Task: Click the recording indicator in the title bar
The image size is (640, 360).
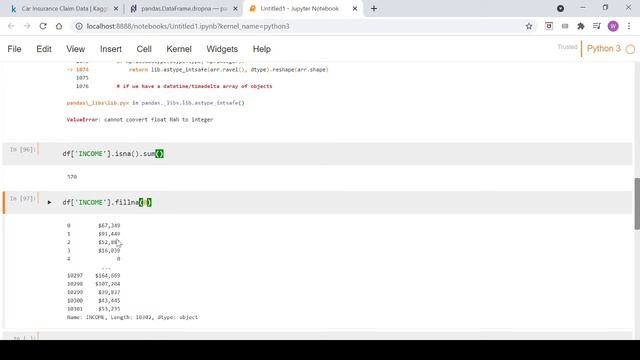Action: tap(560, 8)
